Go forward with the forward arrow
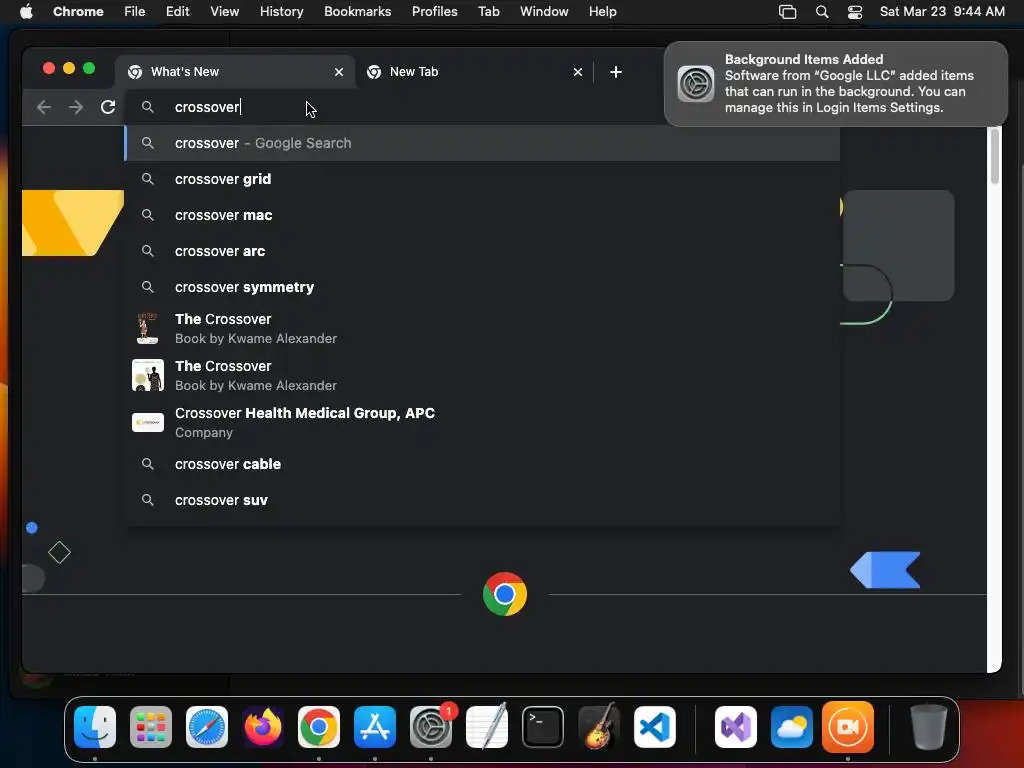This screenshot has width=1024, height=768. coord(76,107)
